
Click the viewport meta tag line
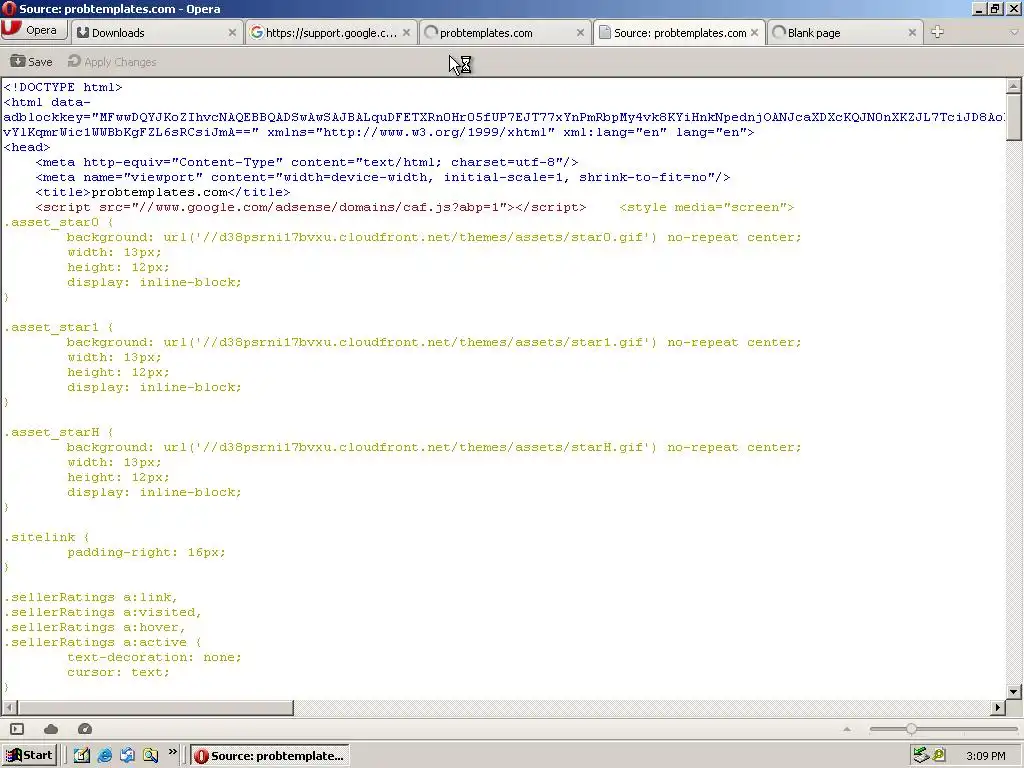(383, 177)
